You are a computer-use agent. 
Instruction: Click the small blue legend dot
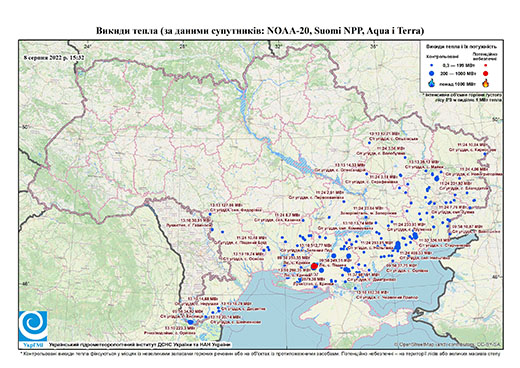[432, 65]
